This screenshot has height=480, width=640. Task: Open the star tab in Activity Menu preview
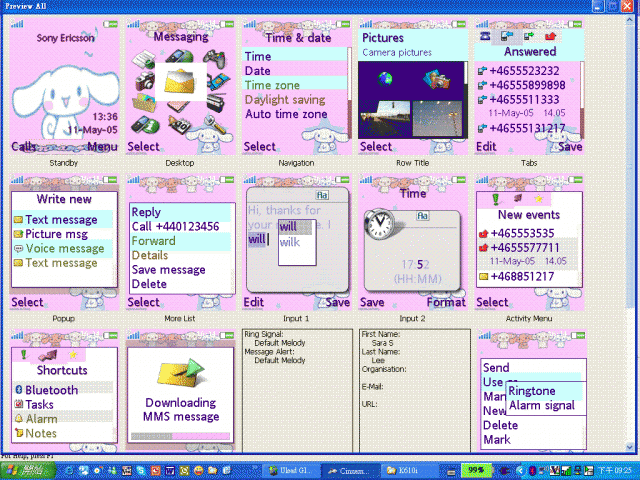tap(539, 199)
